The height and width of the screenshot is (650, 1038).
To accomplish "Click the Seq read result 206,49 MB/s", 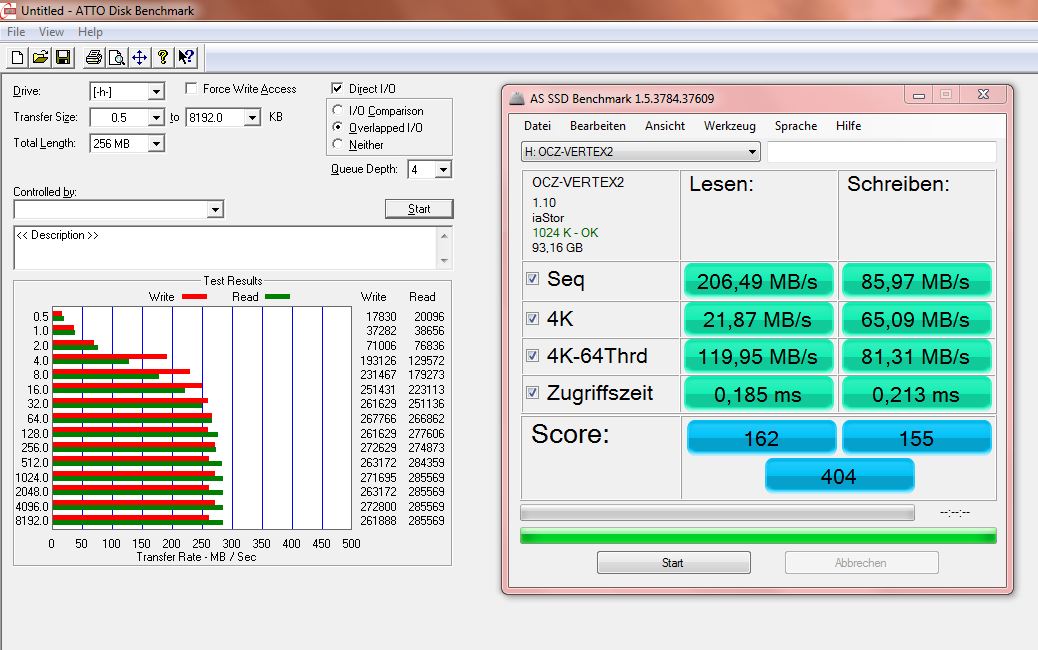I will click(758, 281).
